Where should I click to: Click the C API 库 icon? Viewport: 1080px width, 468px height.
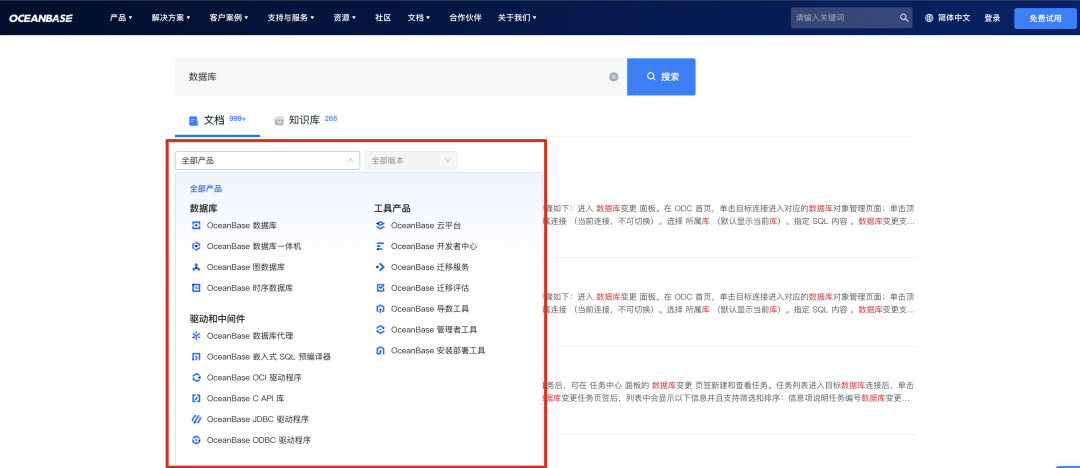[x=196, y=398]
